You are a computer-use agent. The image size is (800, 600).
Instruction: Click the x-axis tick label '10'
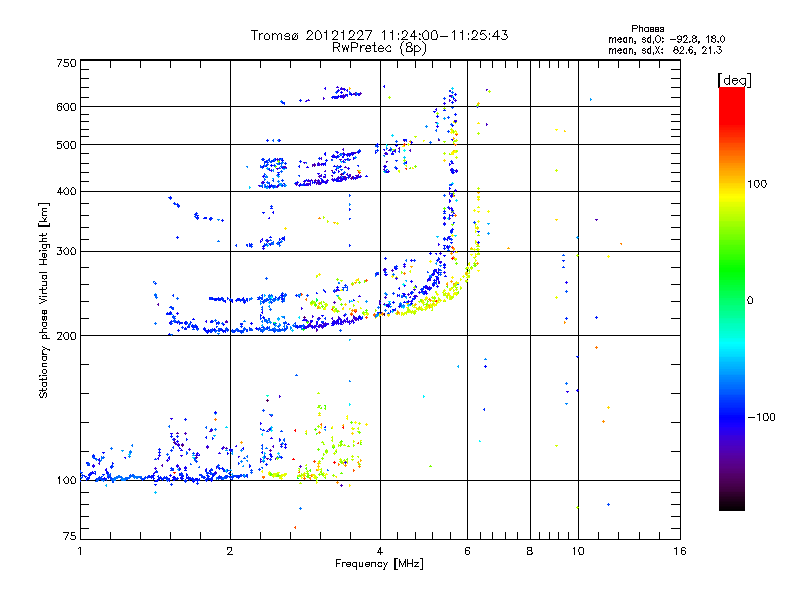coord(578,551)
